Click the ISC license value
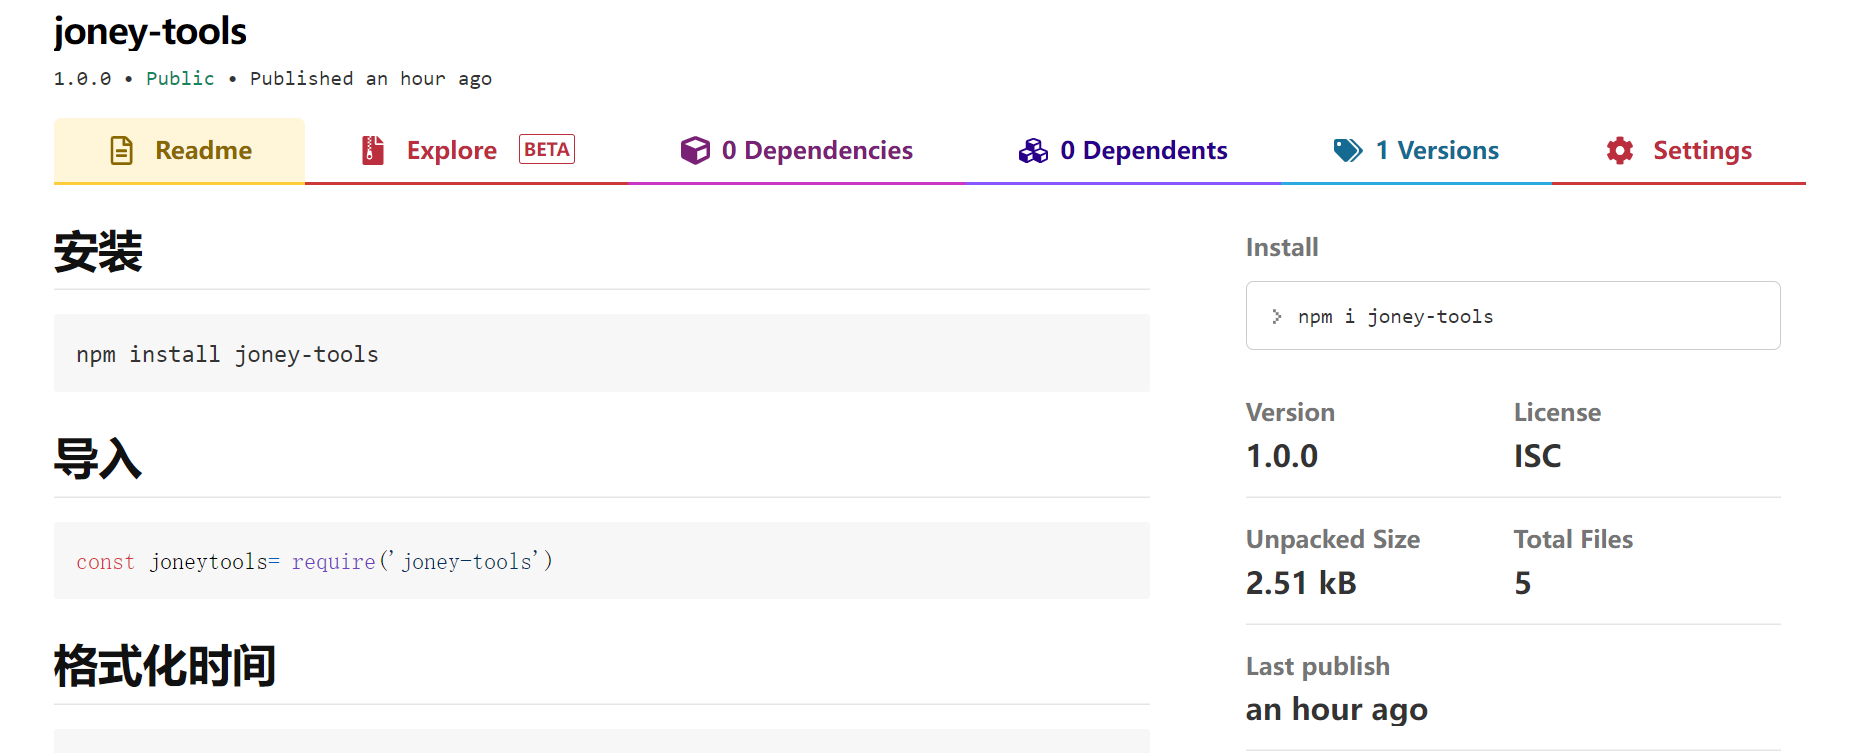The width and height of the screenshot is (1855, 753). [1537, 456]
